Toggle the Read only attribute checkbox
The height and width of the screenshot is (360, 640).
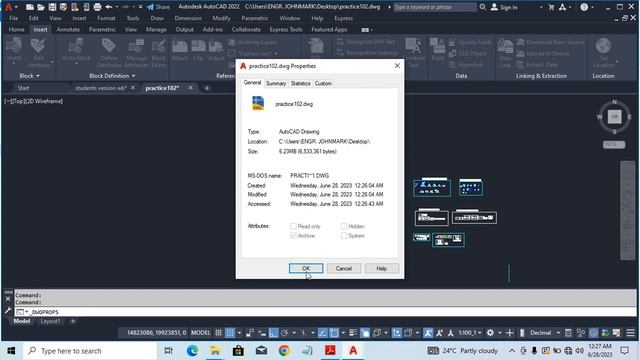(293, 226)
